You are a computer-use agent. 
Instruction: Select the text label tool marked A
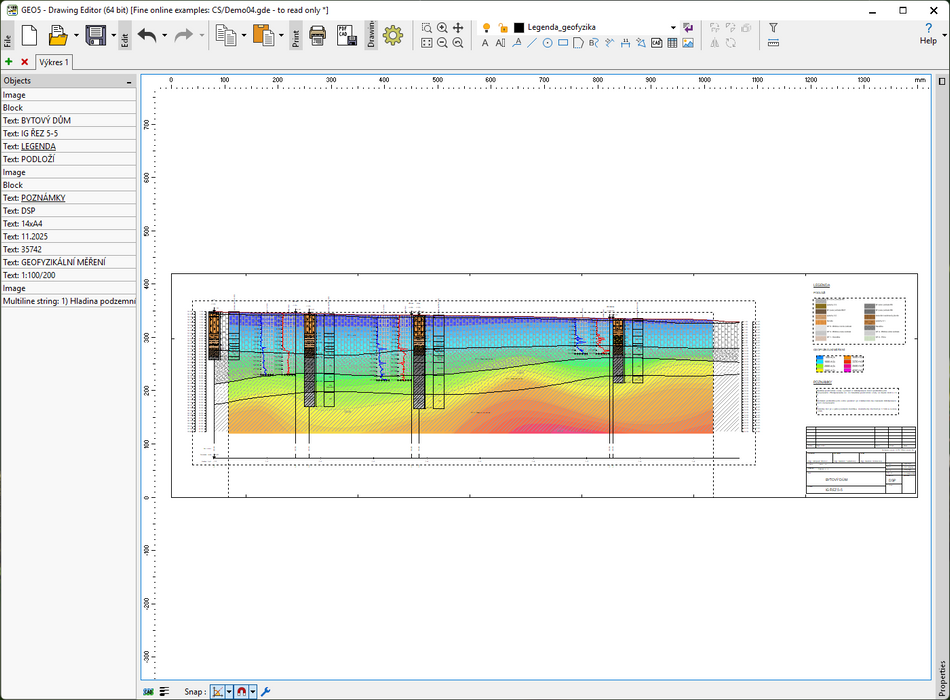pyautogui.click(x=485, y=44)
